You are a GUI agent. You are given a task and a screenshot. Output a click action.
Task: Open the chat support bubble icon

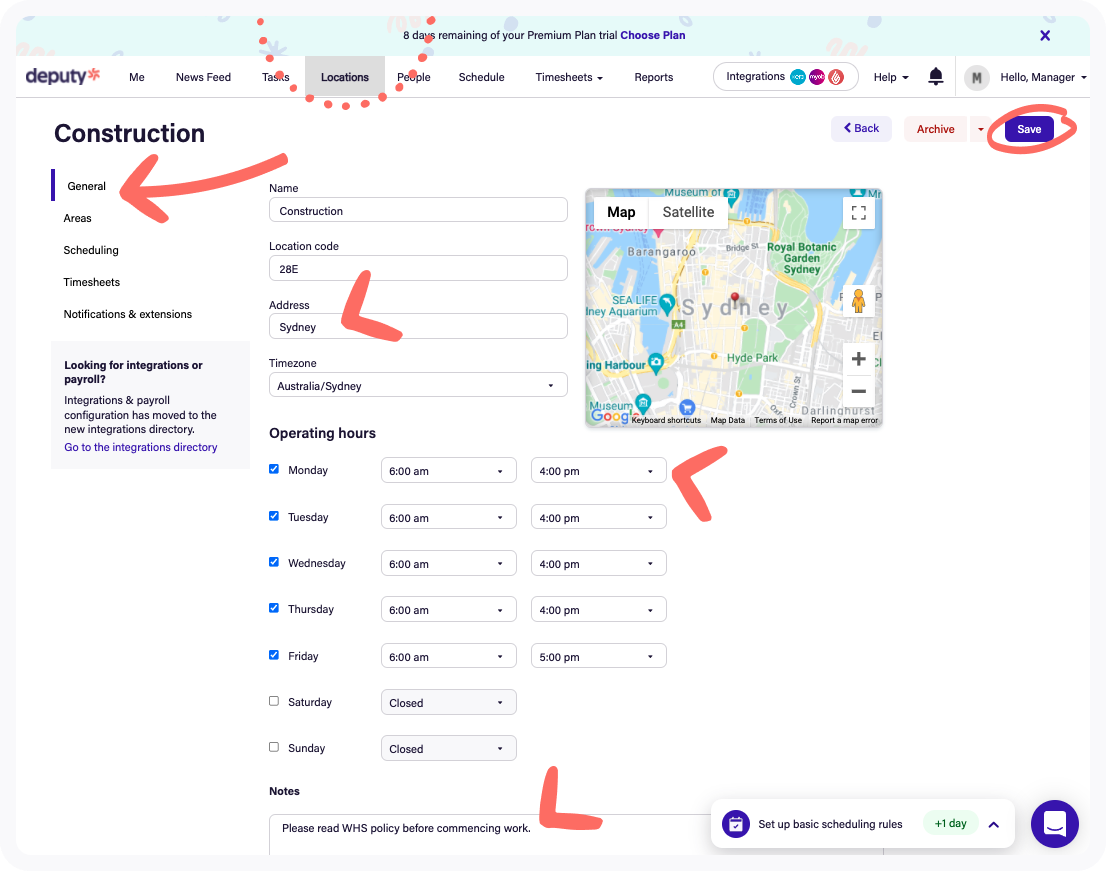tap(1054, 824)
